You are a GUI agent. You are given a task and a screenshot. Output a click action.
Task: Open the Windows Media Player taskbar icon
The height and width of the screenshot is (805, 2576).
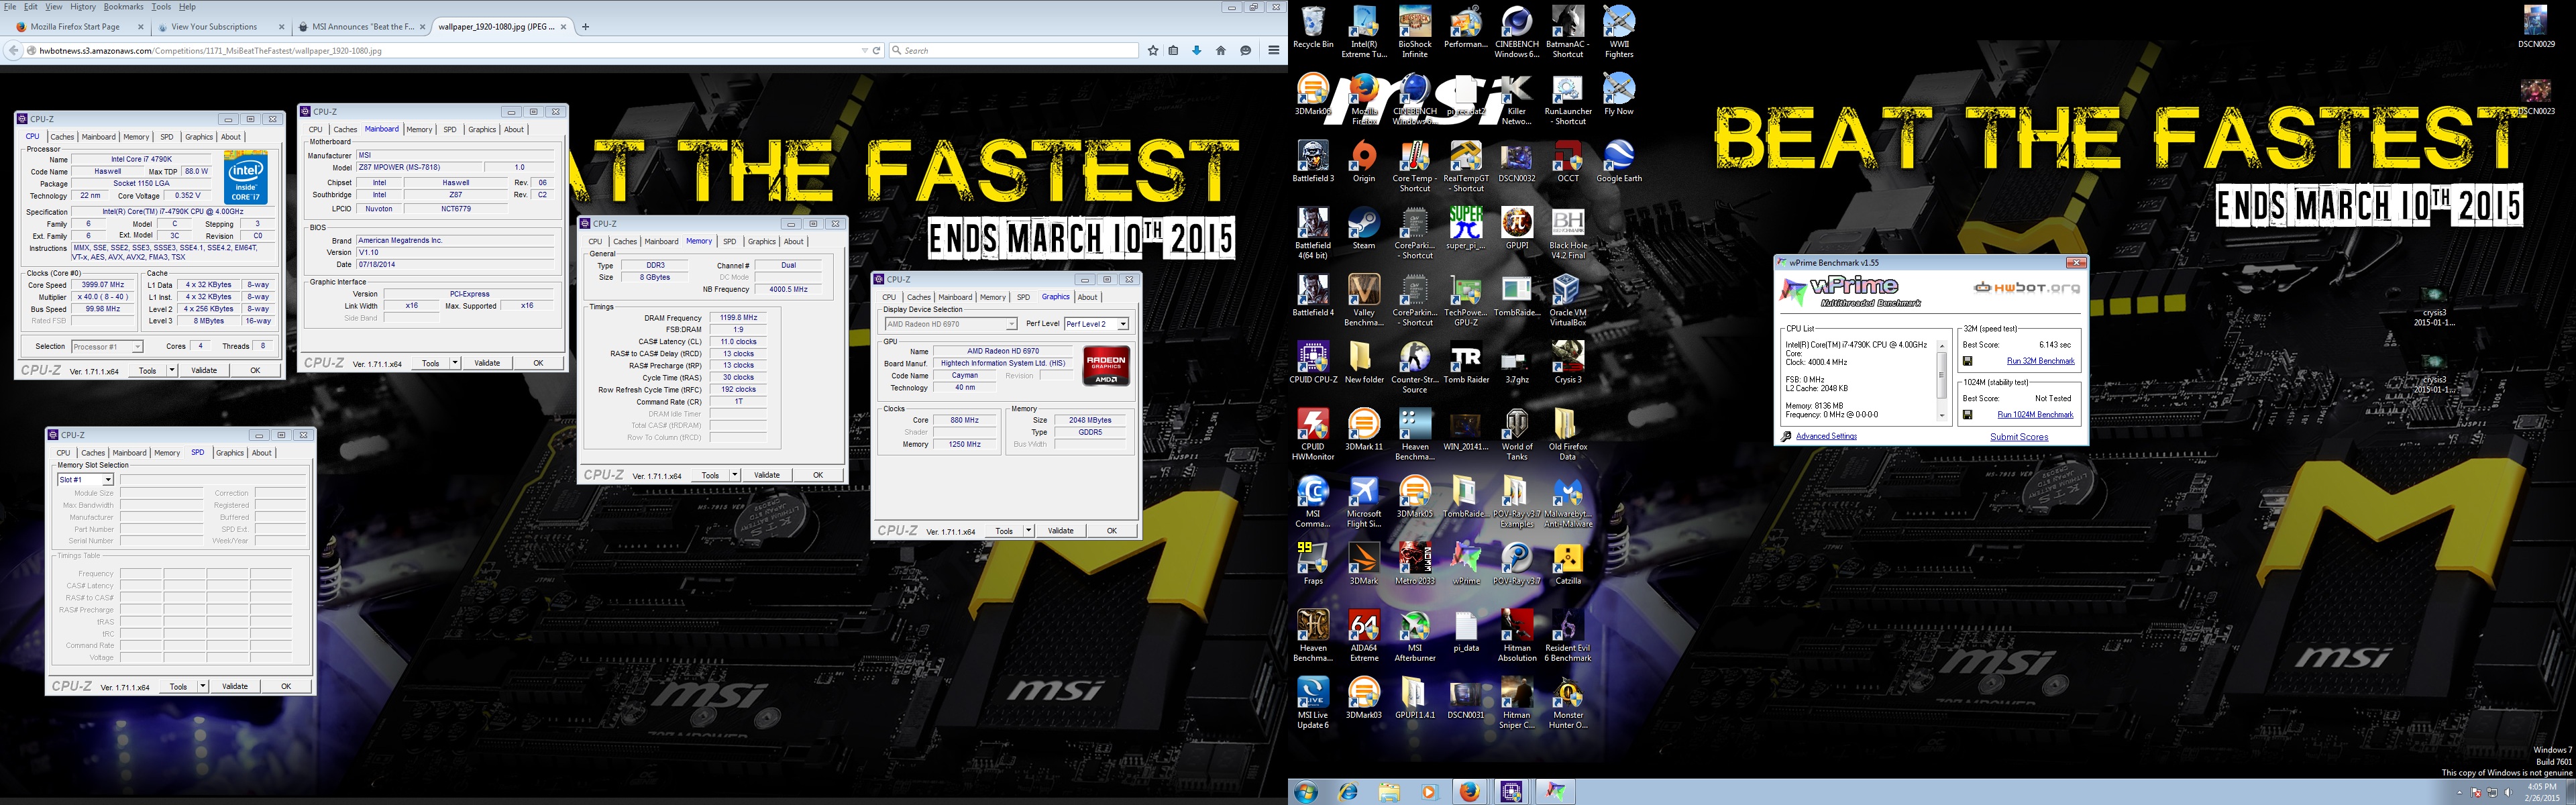click(1428, 792)
